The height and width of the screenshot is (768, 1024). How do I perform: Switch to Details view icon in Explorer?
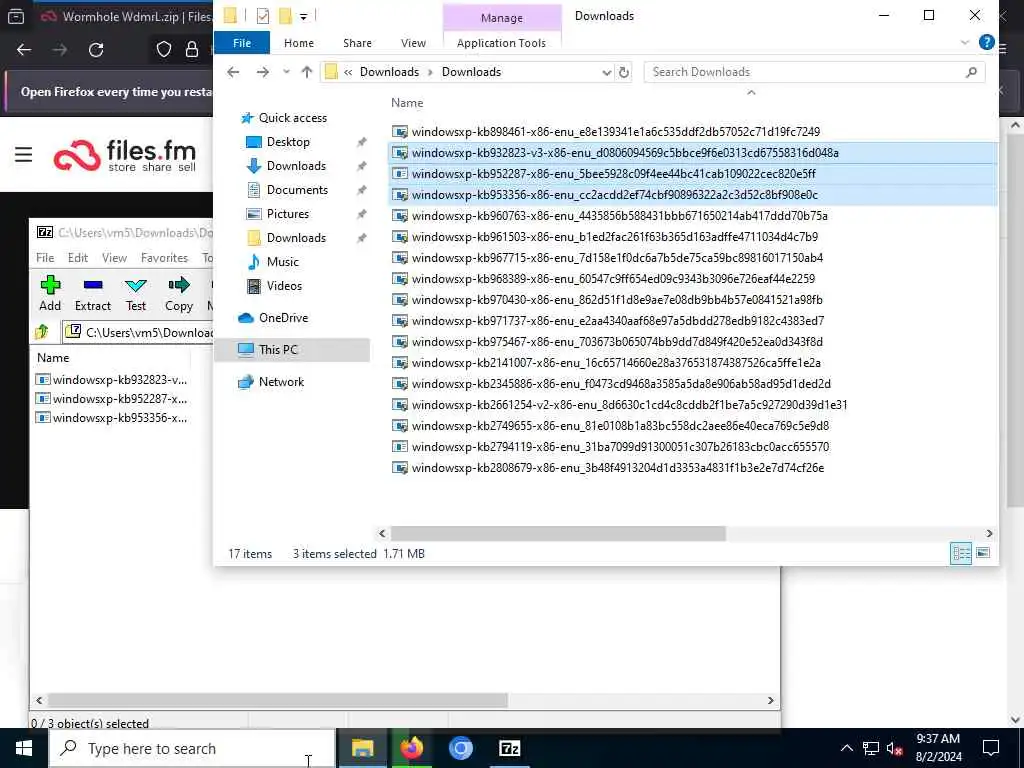point(961,553)
